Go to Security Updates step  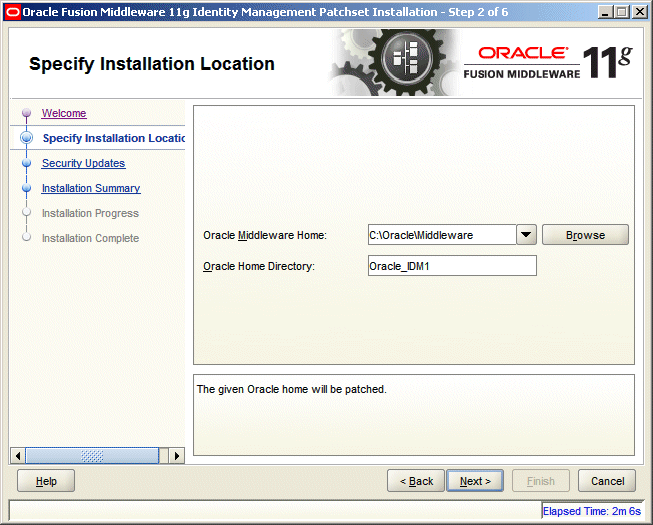[x=83, y=163]
